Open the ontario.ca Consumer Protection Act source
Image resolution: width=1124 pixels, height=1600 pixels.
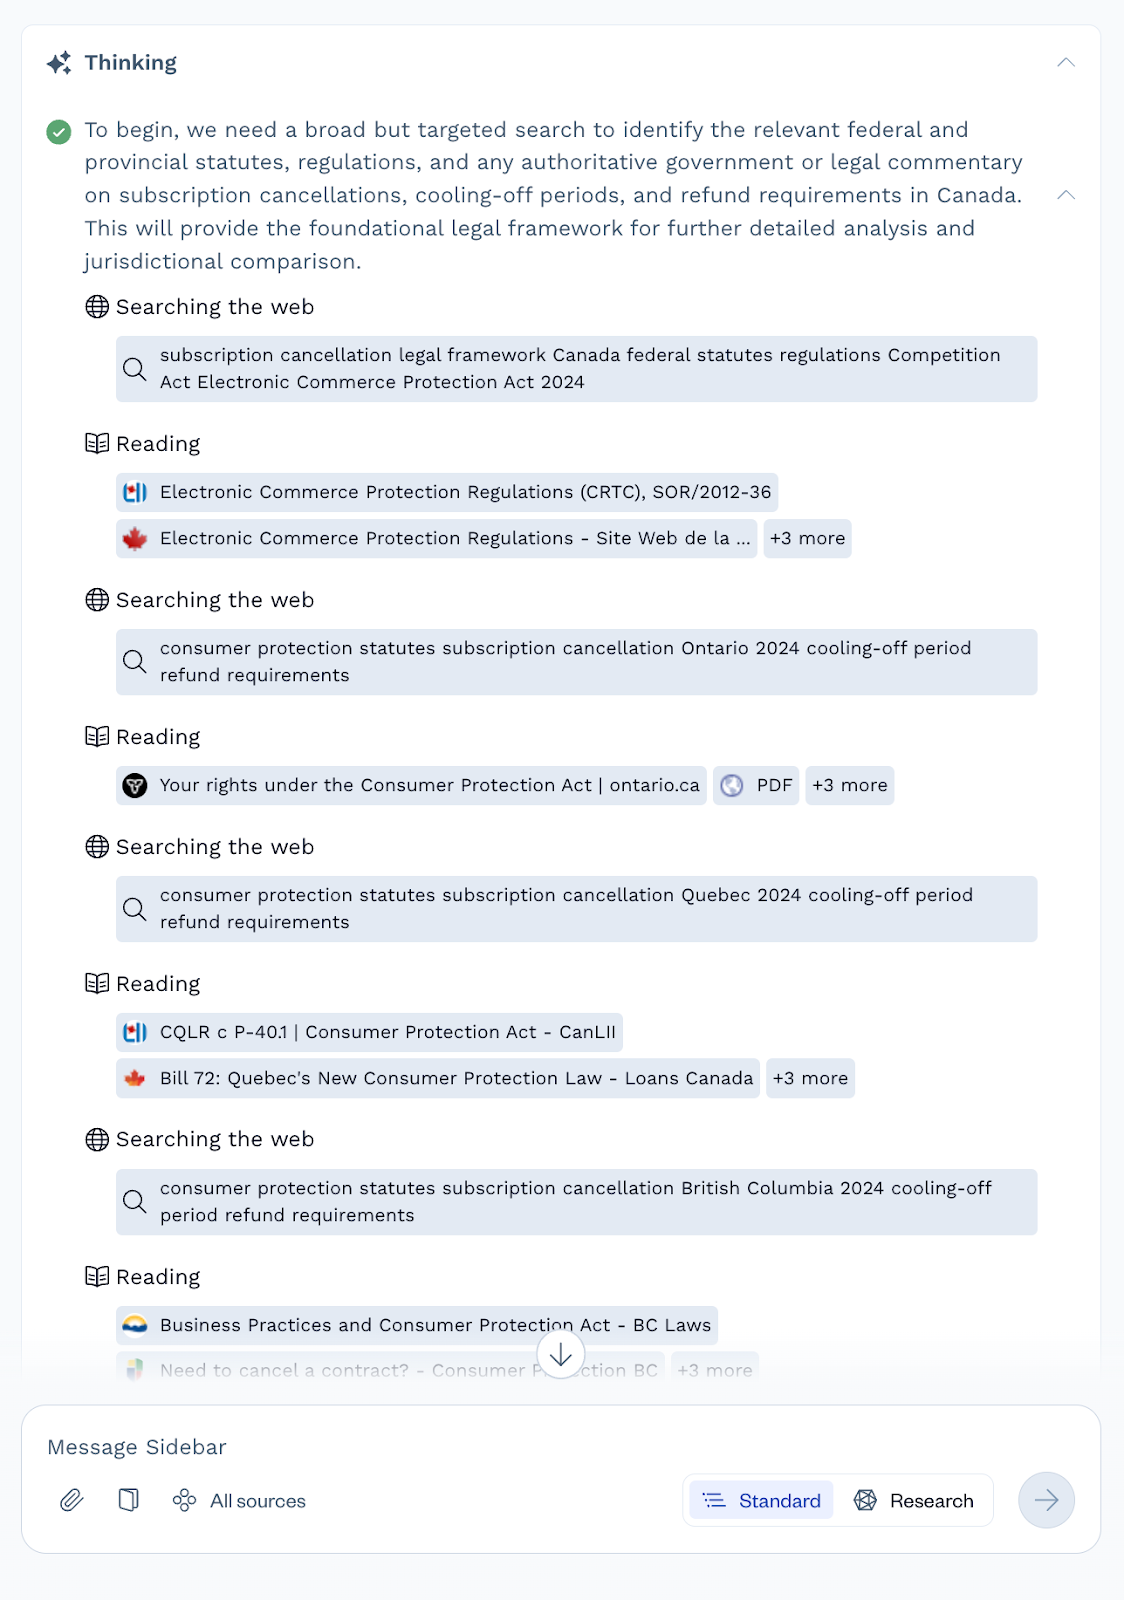pos(411,785)
